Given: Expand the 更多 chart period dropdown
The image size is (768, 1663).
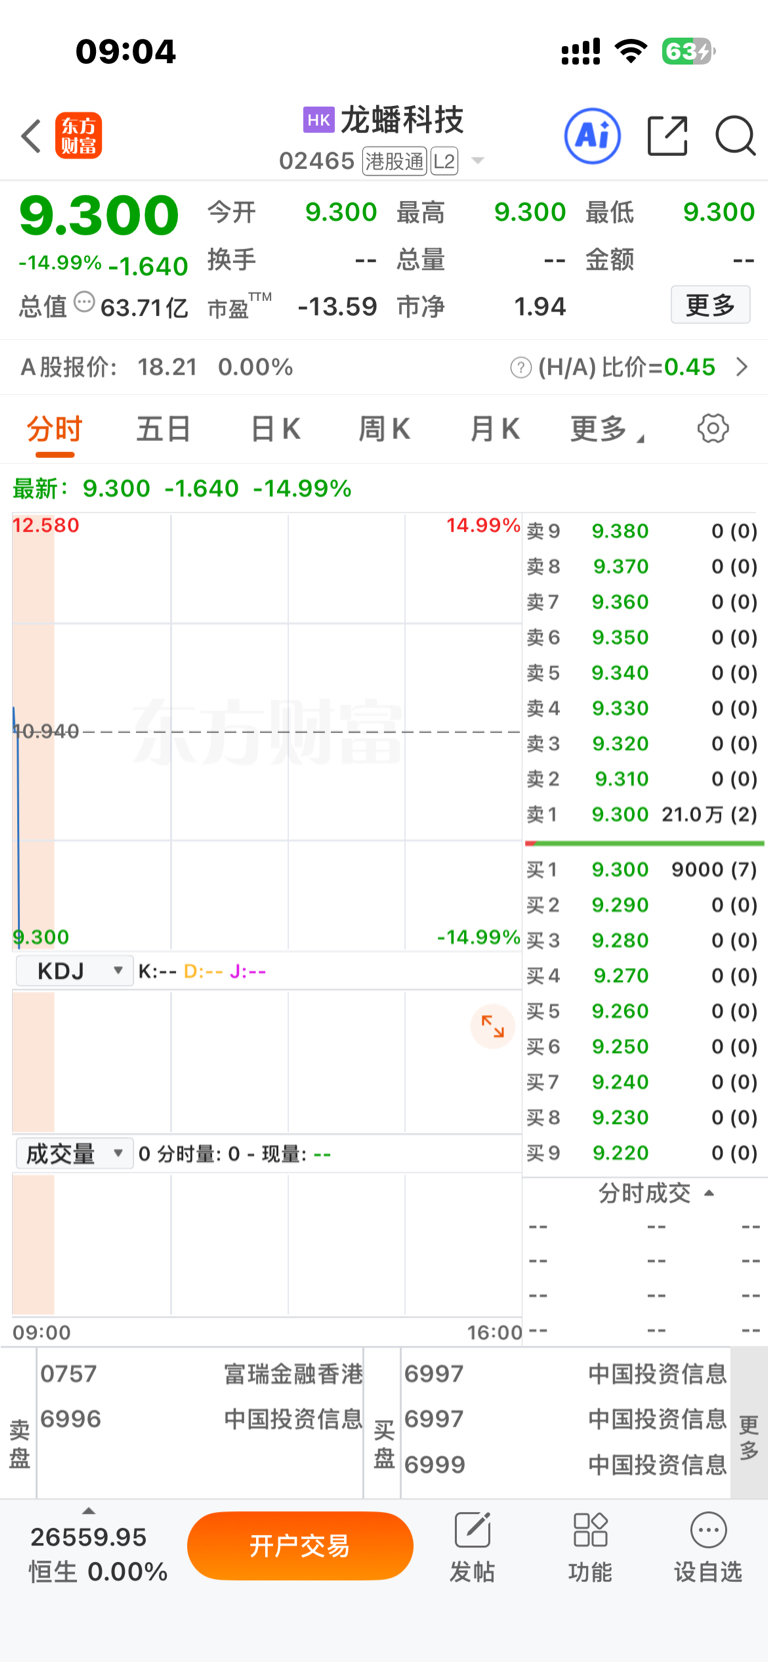Looking at the screenshot, I should click(x=607, y=430).
